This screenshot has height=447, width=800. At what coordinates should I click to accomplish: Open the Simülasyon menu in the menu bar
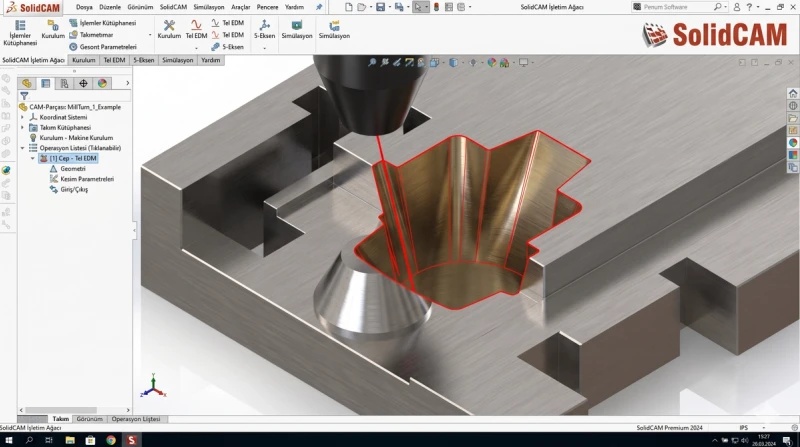pos(209,7)
